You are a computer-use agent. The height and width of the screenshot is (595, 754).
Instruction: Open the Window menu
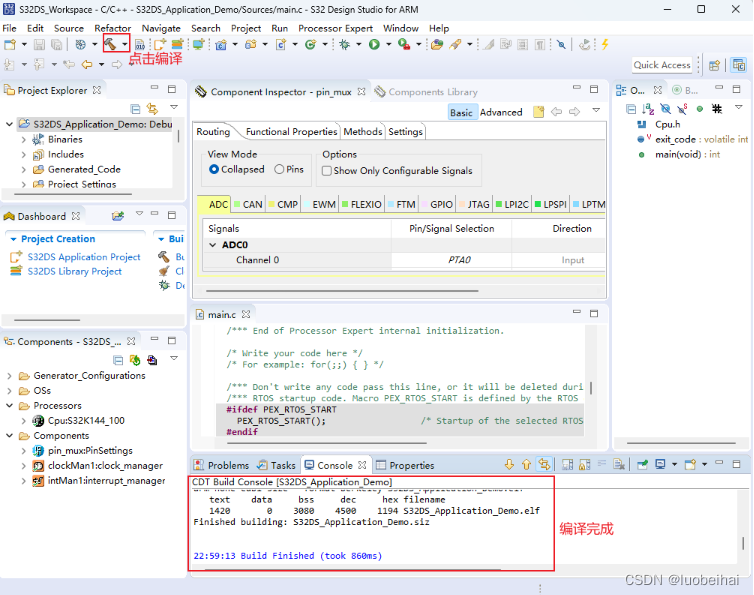pyautogui.click(x=401, y=28)
